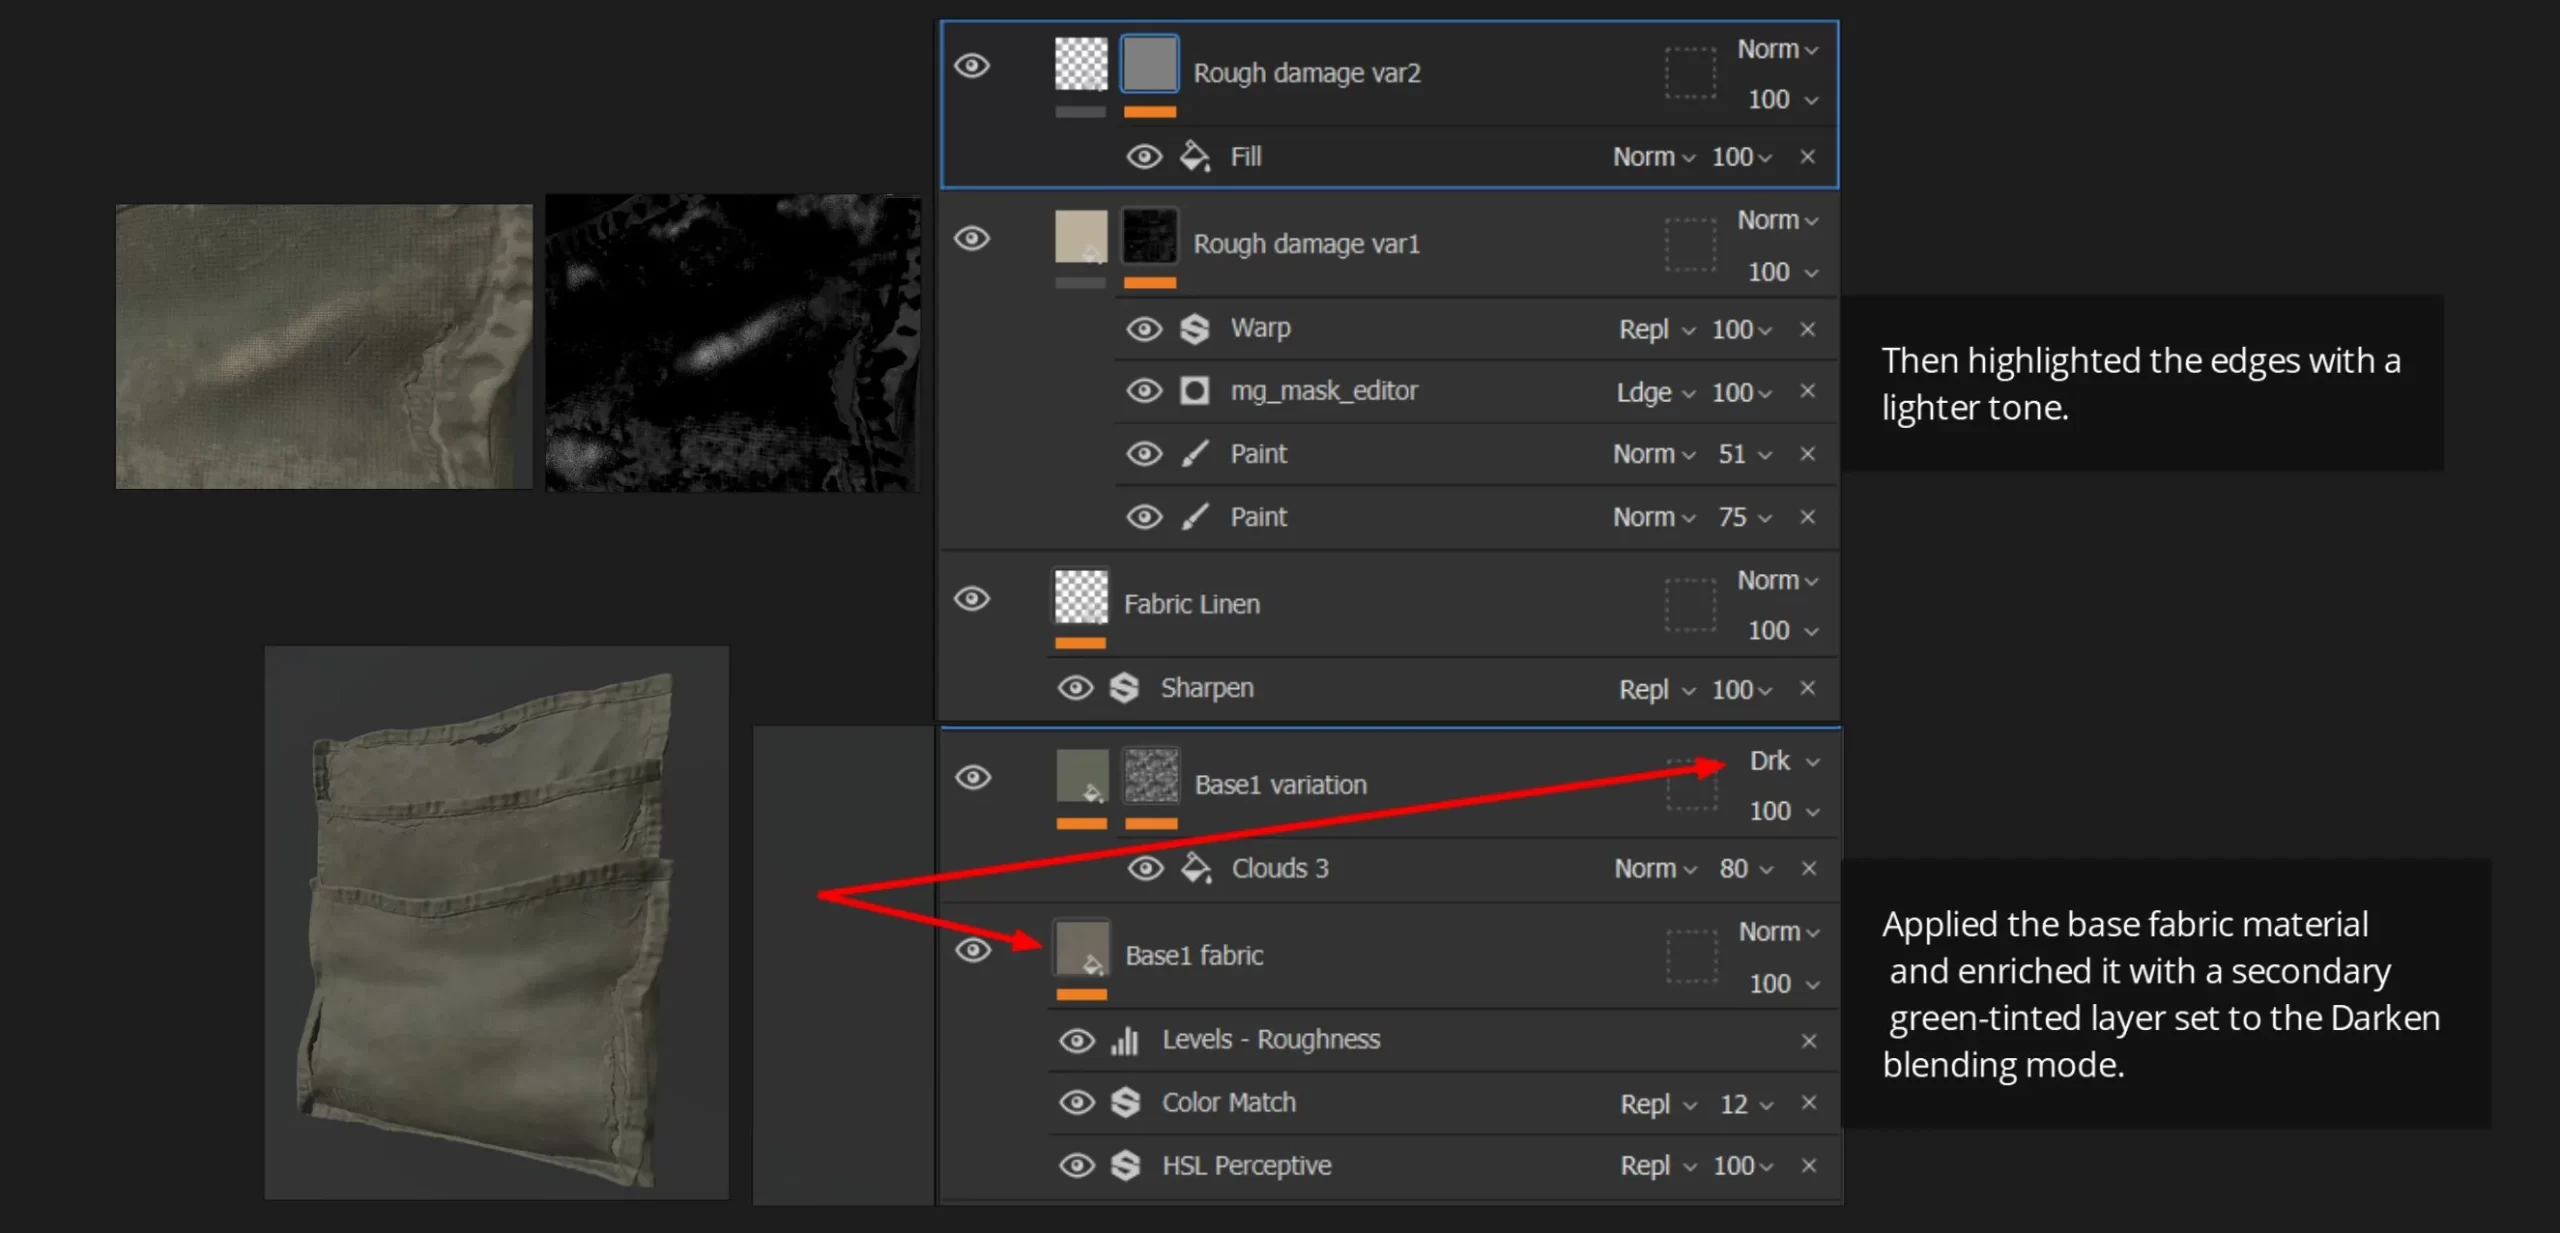Viewport: 2560px width, 1233px height.
Task: Select the Fabric Linen layer name
Action: [1192, 604]
